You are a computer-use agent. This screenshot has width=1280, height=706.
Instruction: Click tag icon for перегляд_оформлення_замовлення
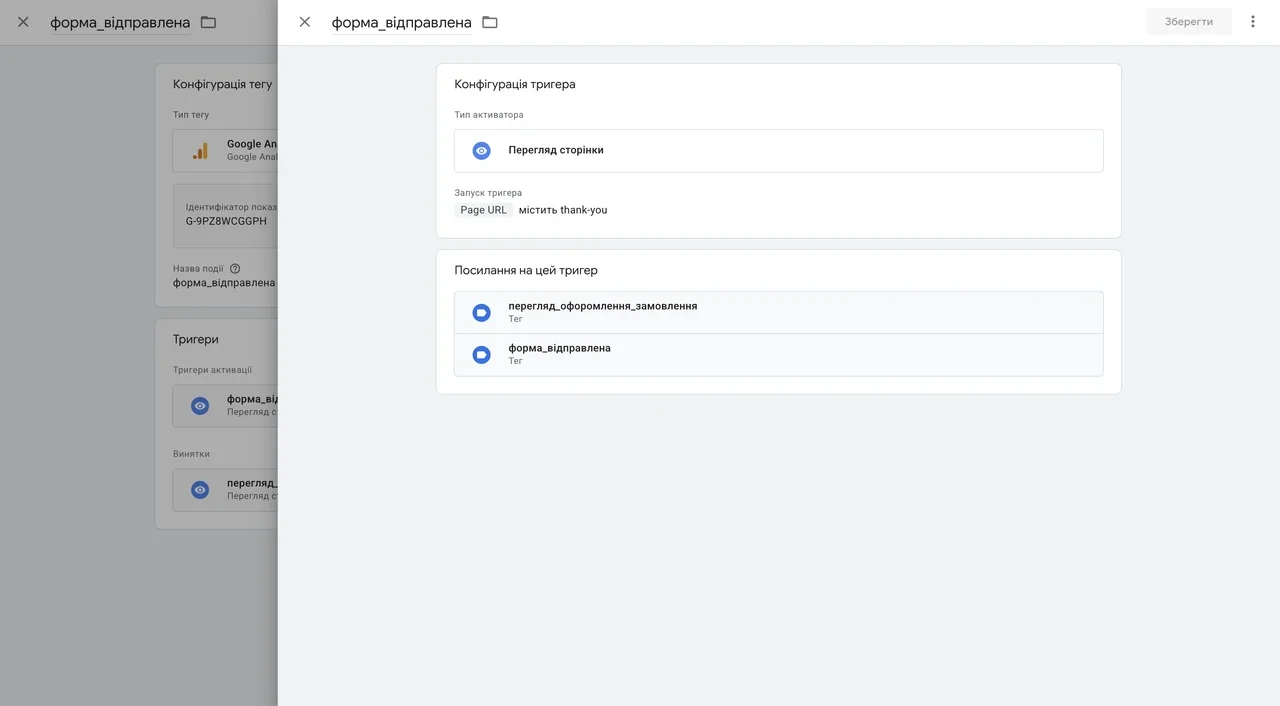[481, 313]
